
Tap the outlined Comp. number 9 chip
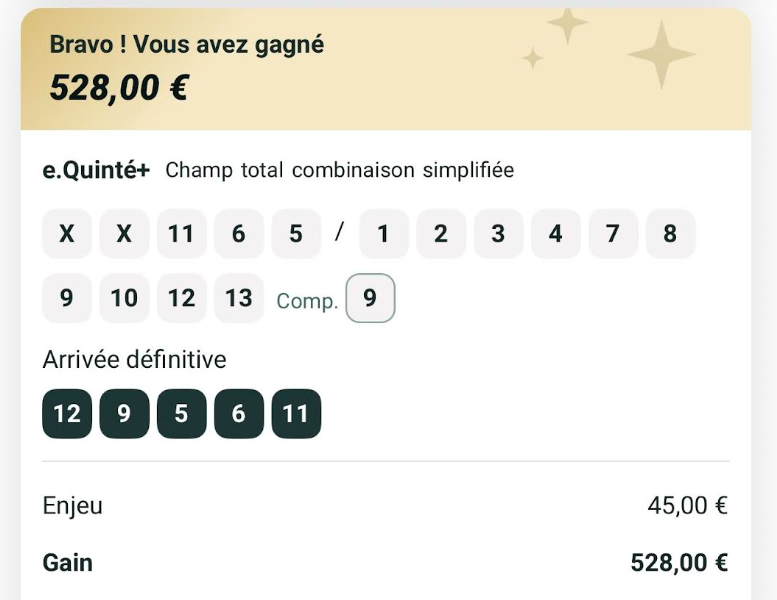[x=370, y=298]
